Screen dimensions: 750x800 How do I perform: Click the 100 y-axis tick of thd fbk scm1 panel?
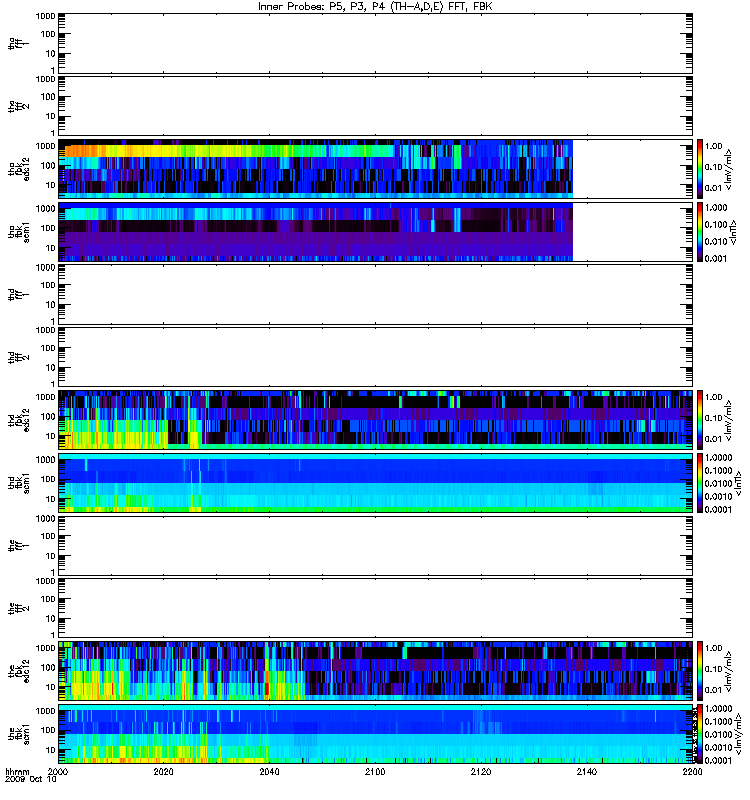click(x=47, y=479)
